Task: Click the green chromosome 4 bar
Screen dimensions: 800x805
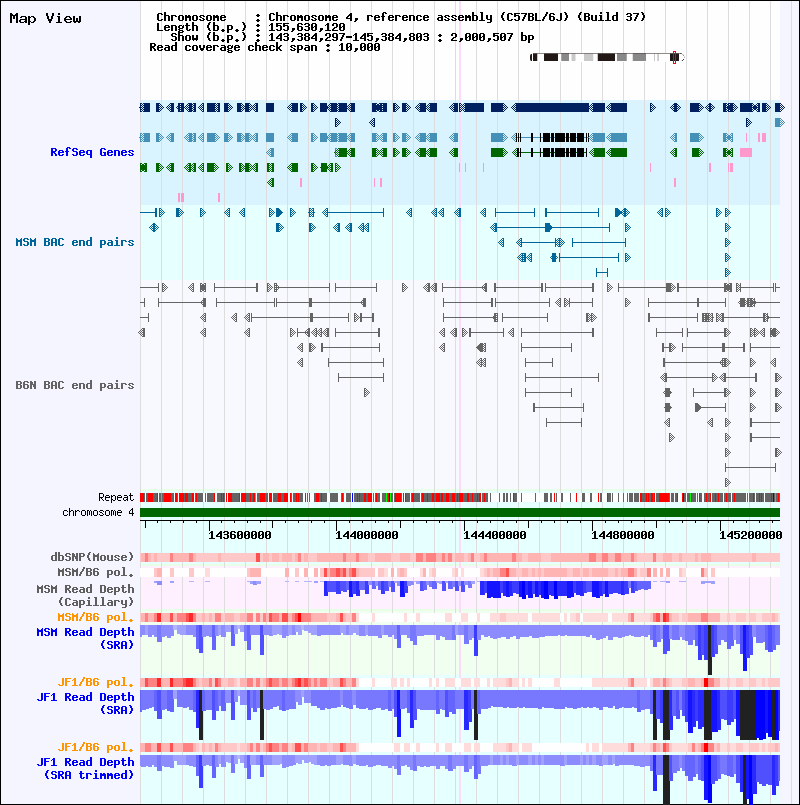Action: click(x=460, y=512)
